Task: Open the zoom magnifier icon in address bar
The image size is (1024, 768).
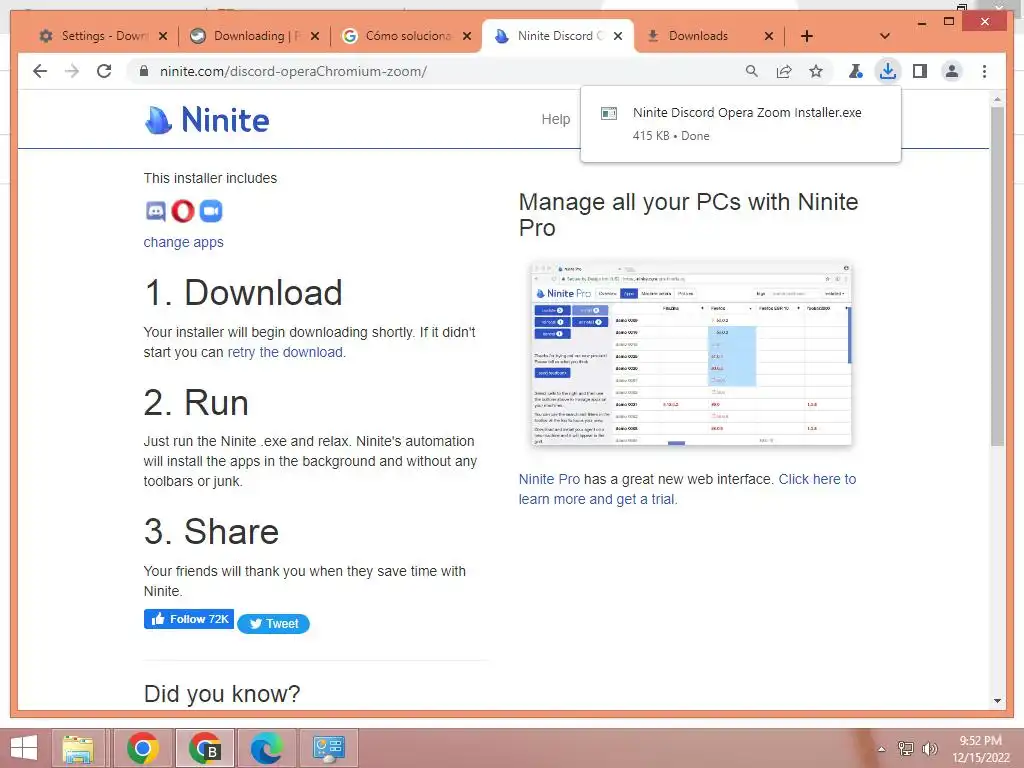Action: [x=752, y=71]
